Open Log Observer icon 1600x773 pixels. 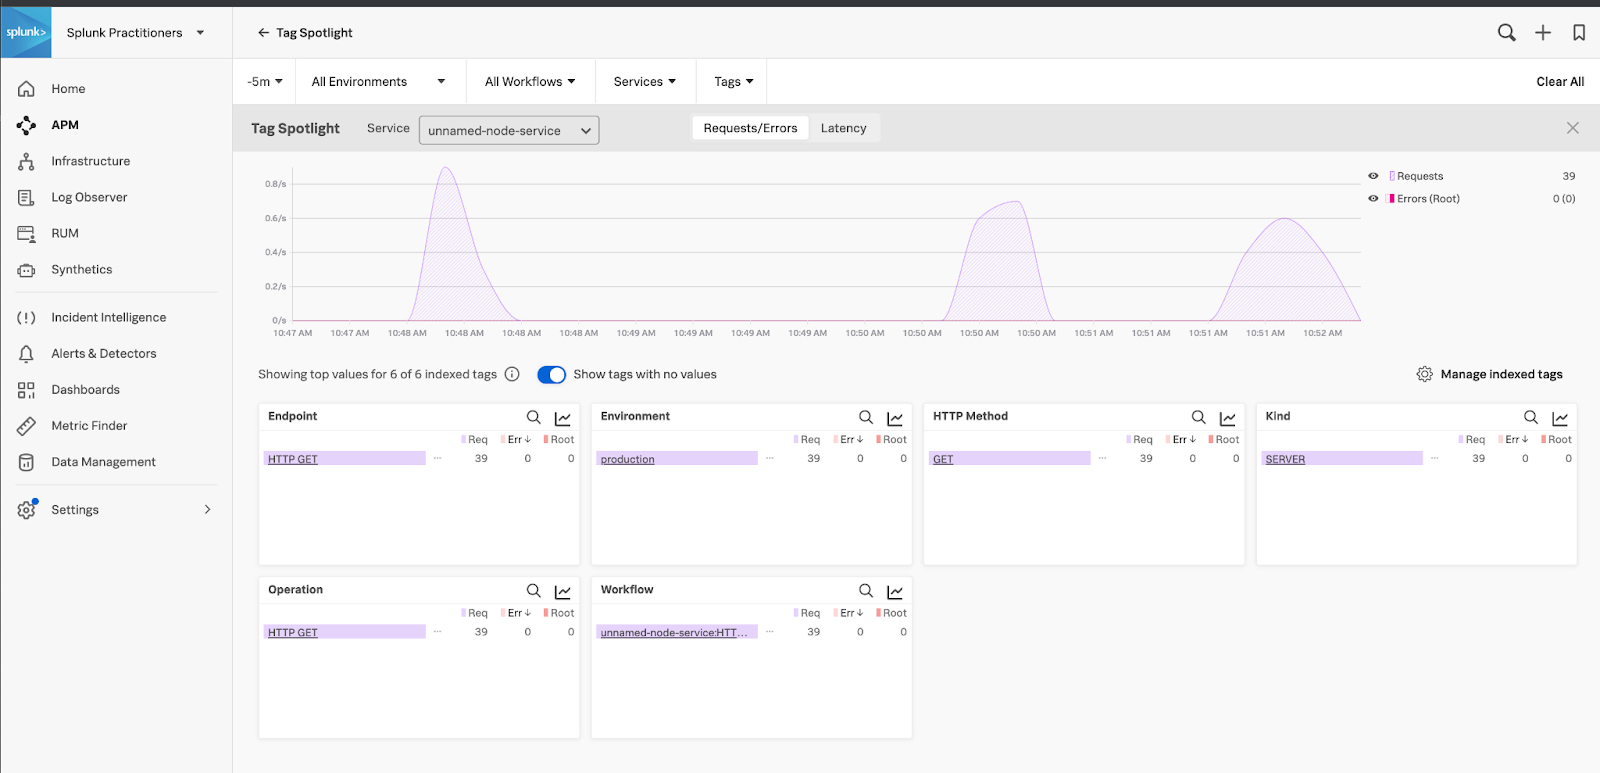pos(27,197)
